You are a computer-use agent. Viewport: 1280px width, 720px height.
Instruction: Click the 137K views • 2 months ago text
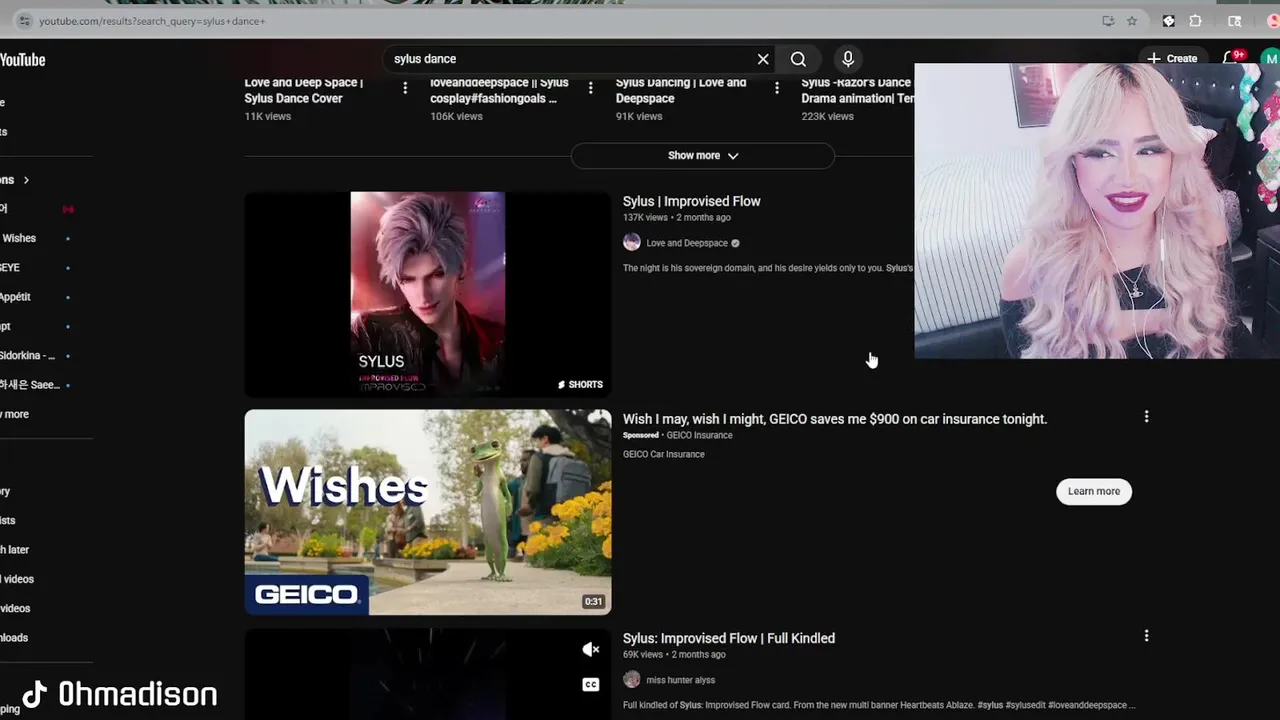tap(677, 217)
